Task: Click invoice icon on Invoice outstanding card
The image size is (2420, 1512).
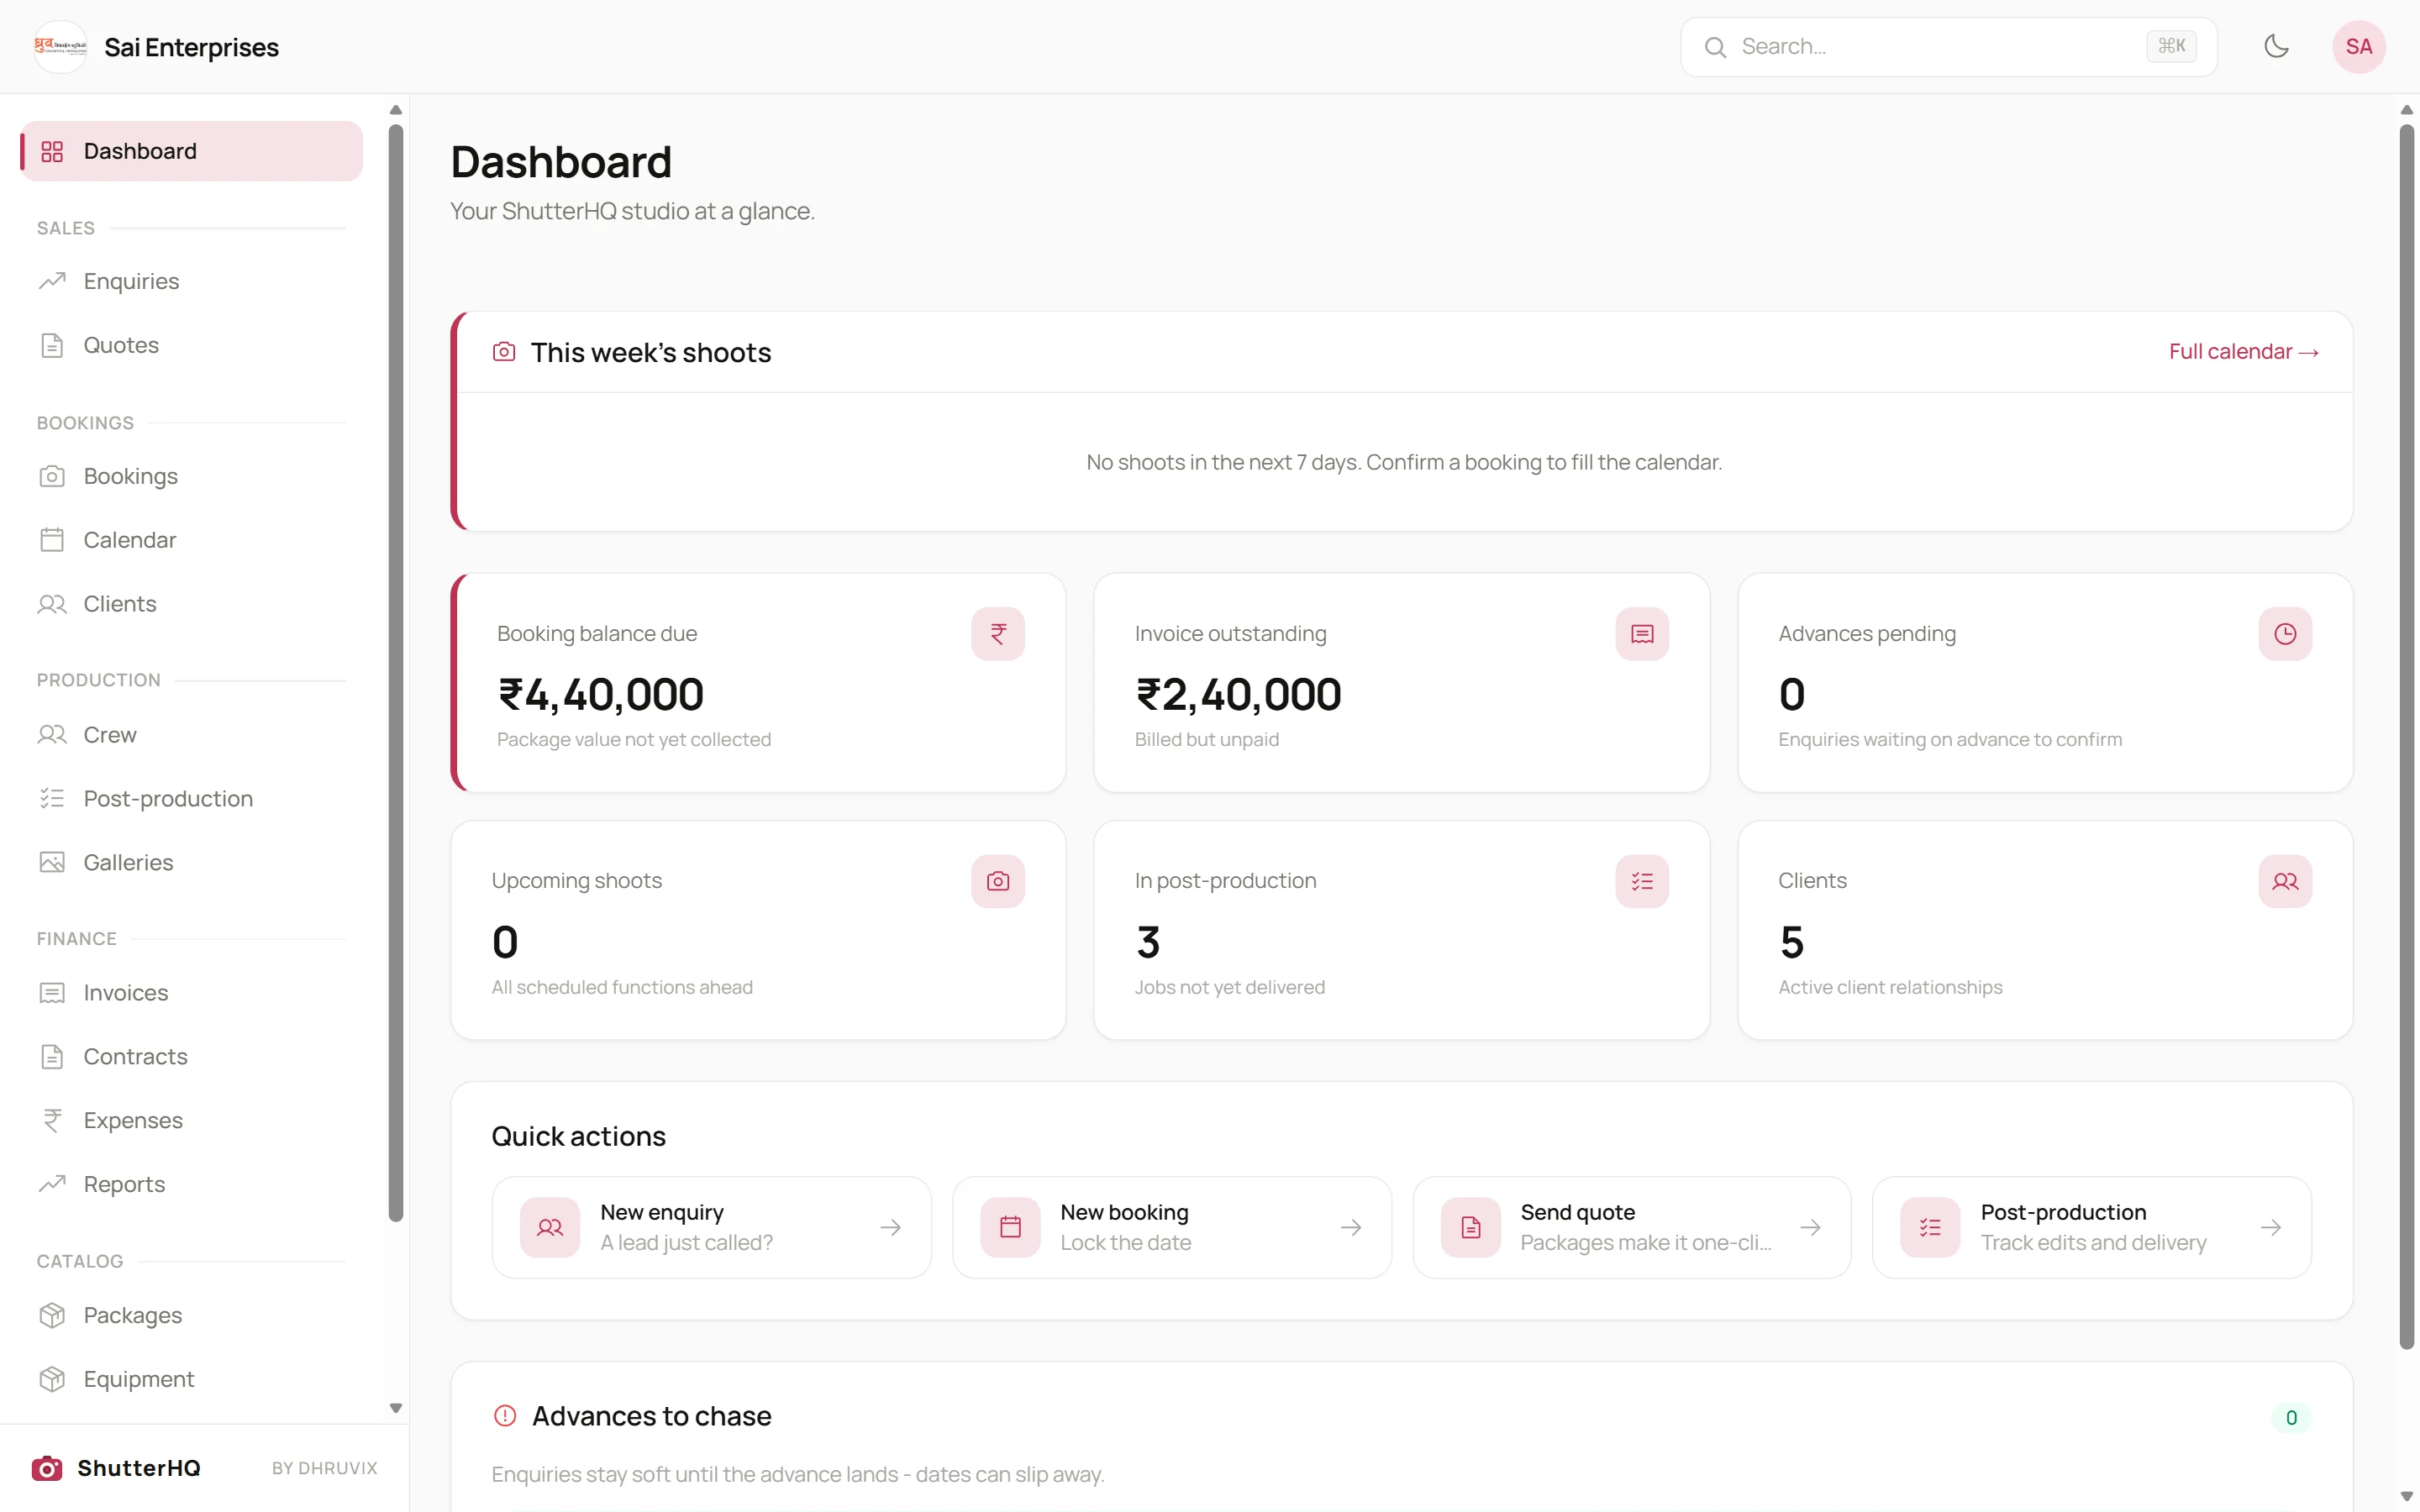Action: tap(1641, 634)
